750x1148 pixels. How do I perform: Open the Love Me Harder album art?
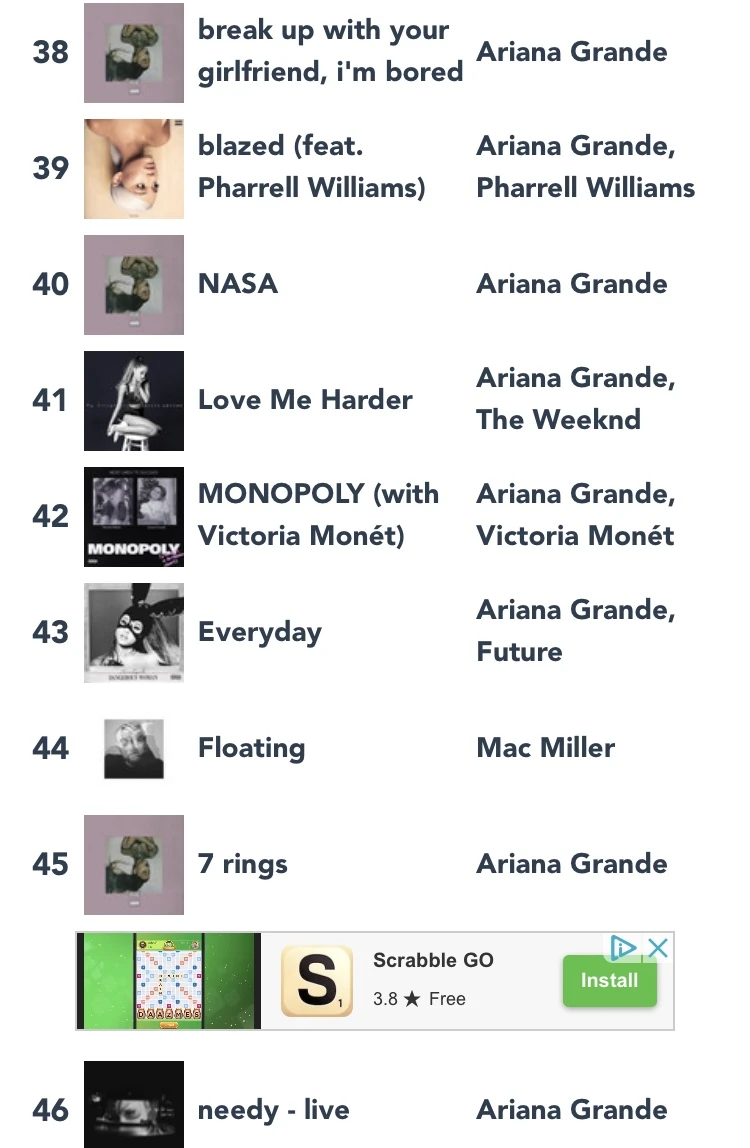coord(134,400)
